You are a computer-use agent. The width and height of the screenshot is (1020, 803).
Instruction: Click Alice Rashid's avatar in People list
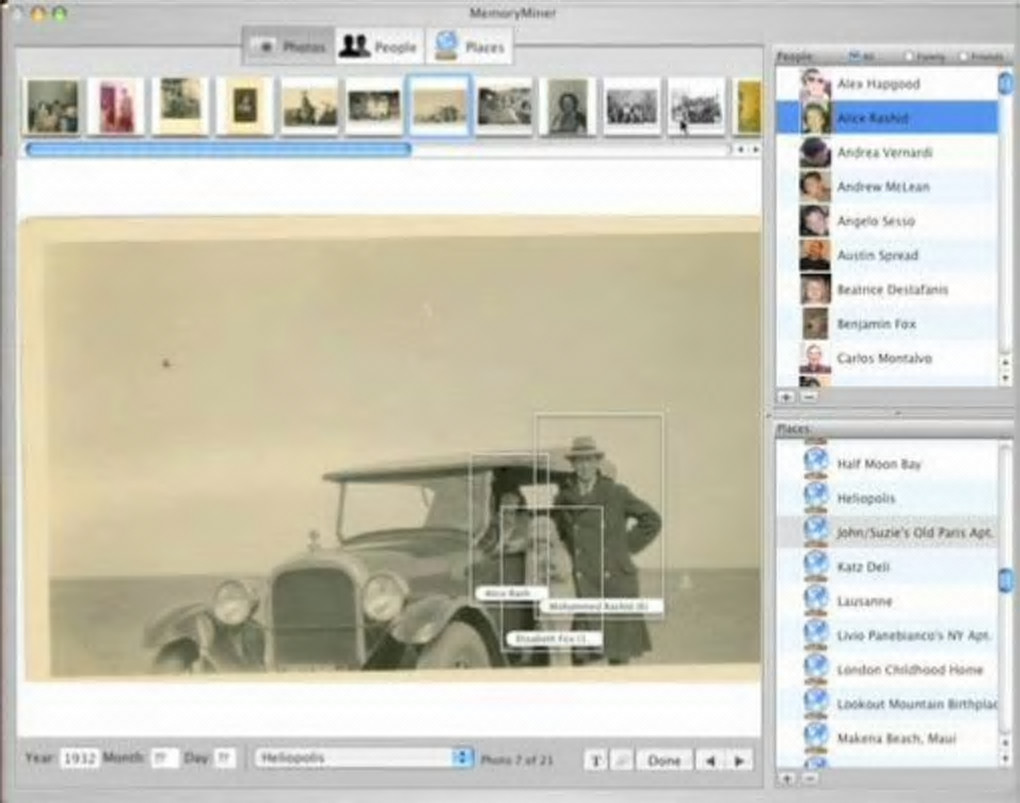click(x=814, y=118)
